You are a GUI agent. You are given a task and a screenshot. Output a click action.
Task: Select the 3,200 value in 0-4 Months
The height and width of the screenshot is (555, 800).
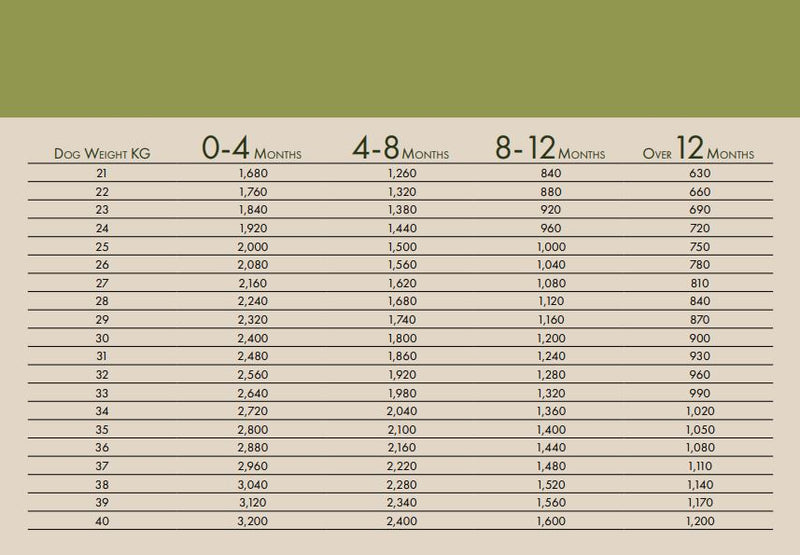(x=252, y=523)
